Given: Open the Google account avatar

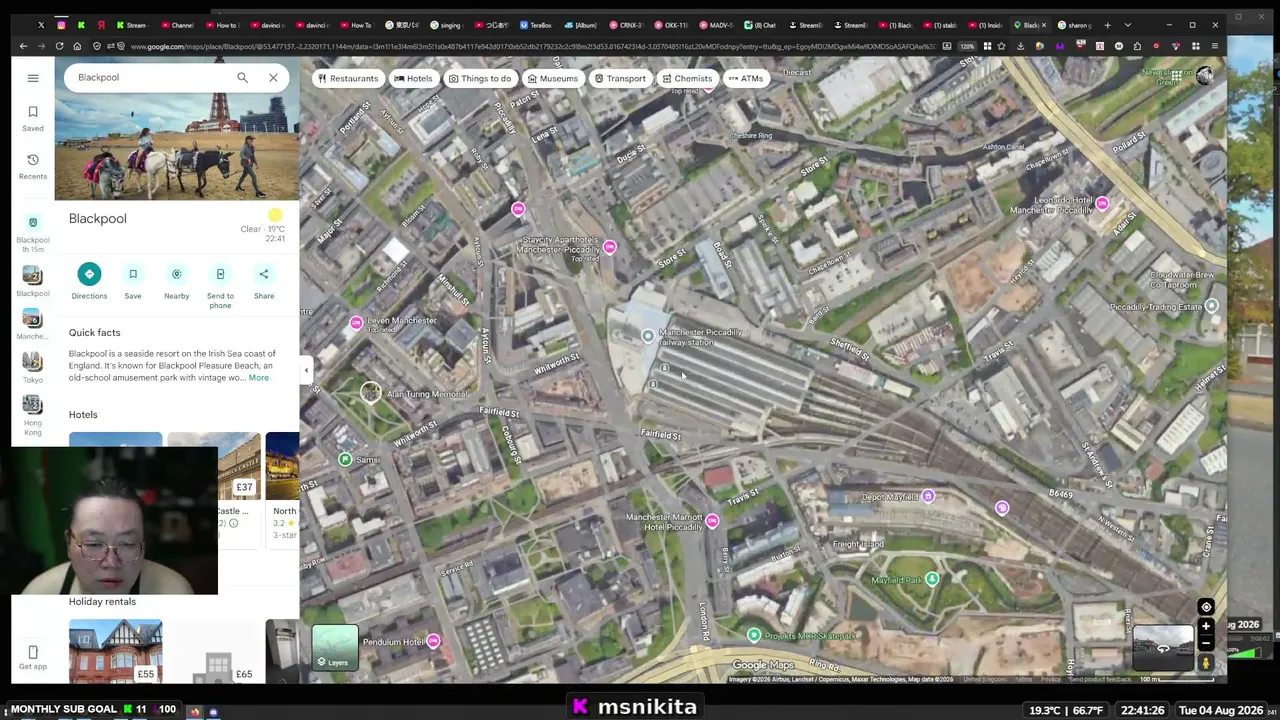Looking at the screenshot, I should click(x=1204, y=78).
